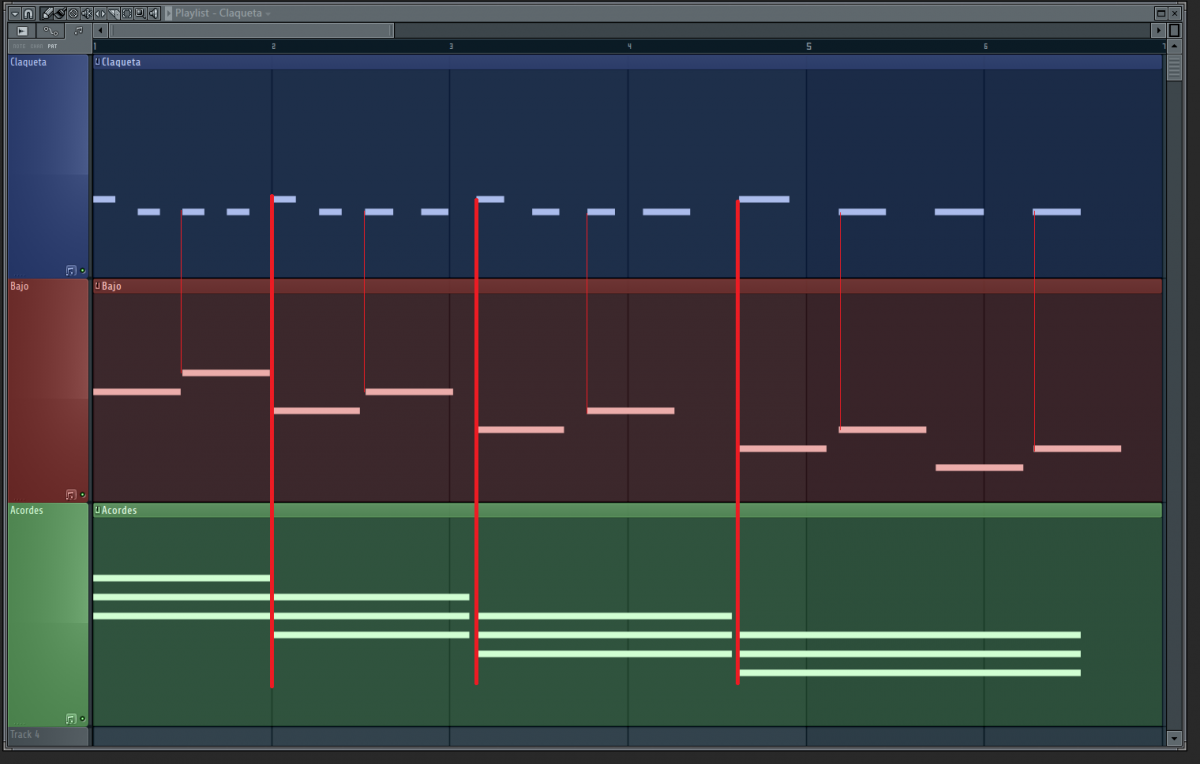Switch to the pattern clips note tab
Screen dimensions: 1200x764
(x=78, y=31)
